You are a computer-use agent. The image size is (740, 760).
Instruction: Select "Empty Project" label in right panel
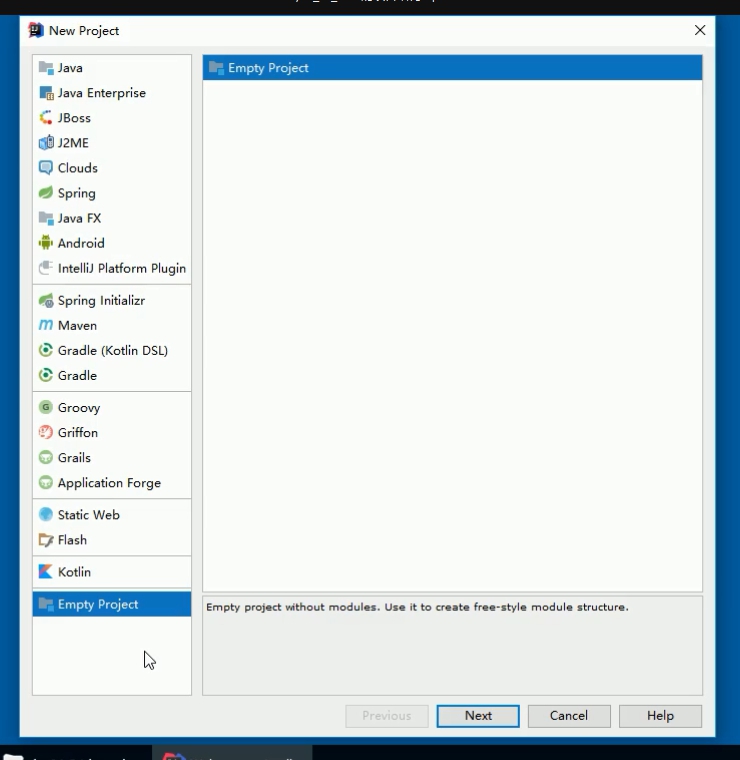pyautogui.click(x=268, y=68)
